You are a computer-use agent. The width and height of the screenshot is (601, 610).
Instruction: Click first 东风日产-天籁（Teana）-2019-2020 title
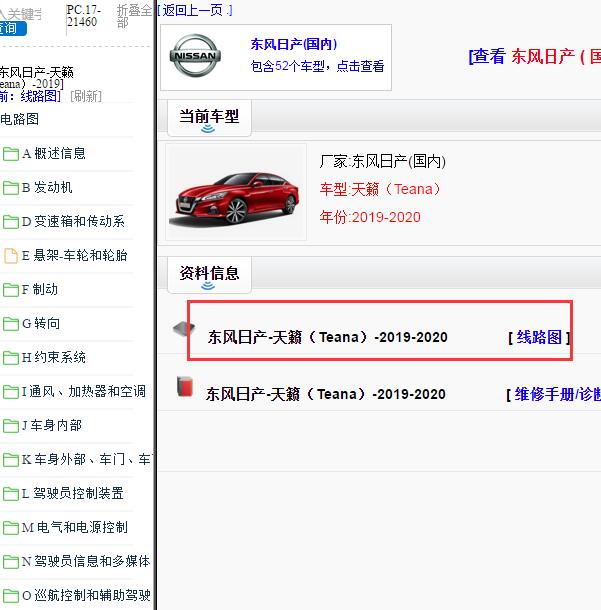point(327,337)
